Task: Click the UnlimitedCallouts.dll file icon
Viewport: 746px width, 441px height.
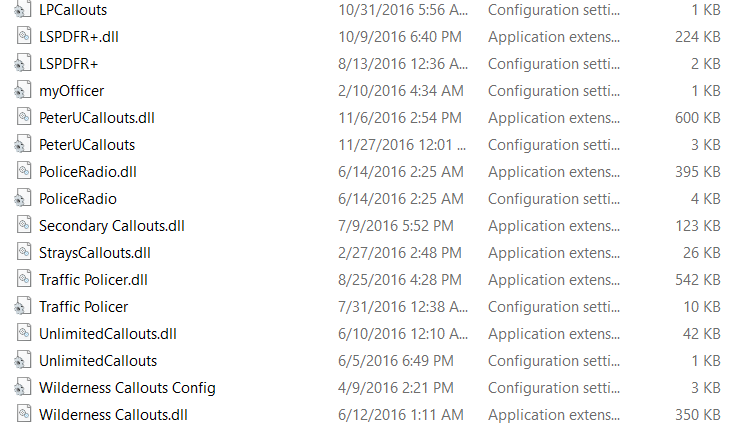Action: pos(23,333)
